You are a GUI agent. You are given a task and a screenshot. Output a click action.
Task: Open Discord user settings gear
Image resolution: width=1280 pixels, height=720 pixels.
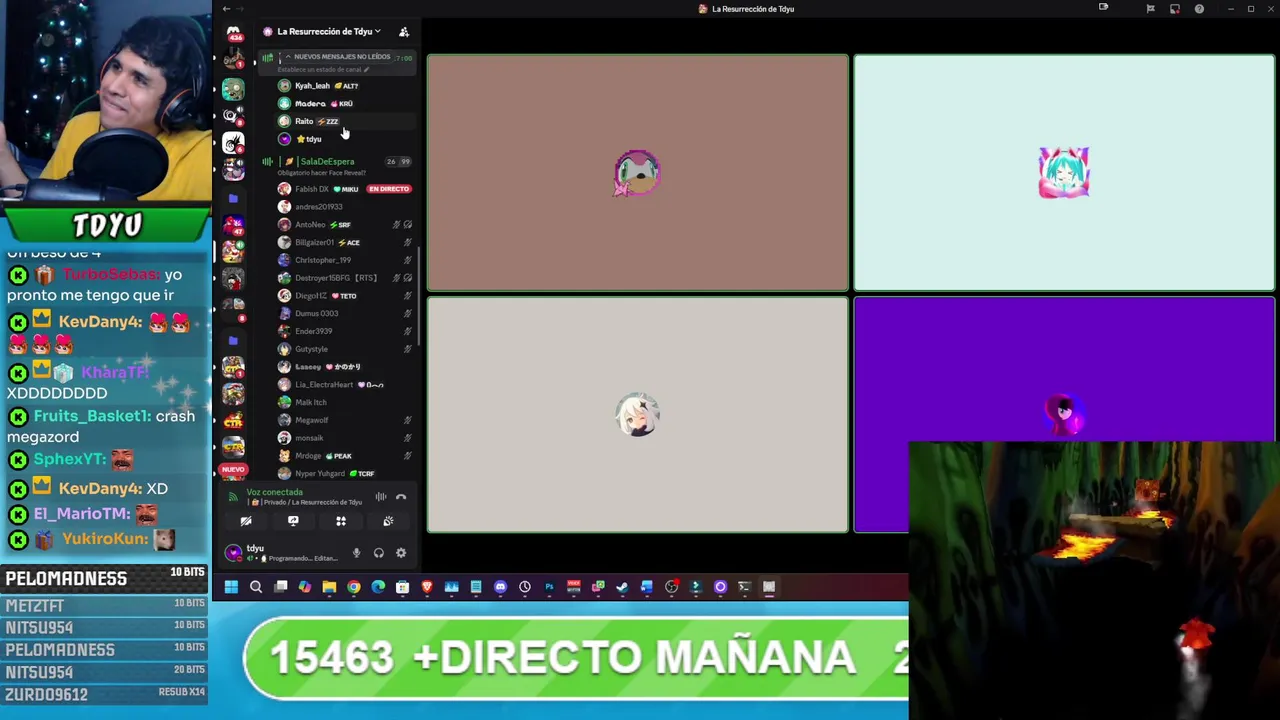[401, 553]
